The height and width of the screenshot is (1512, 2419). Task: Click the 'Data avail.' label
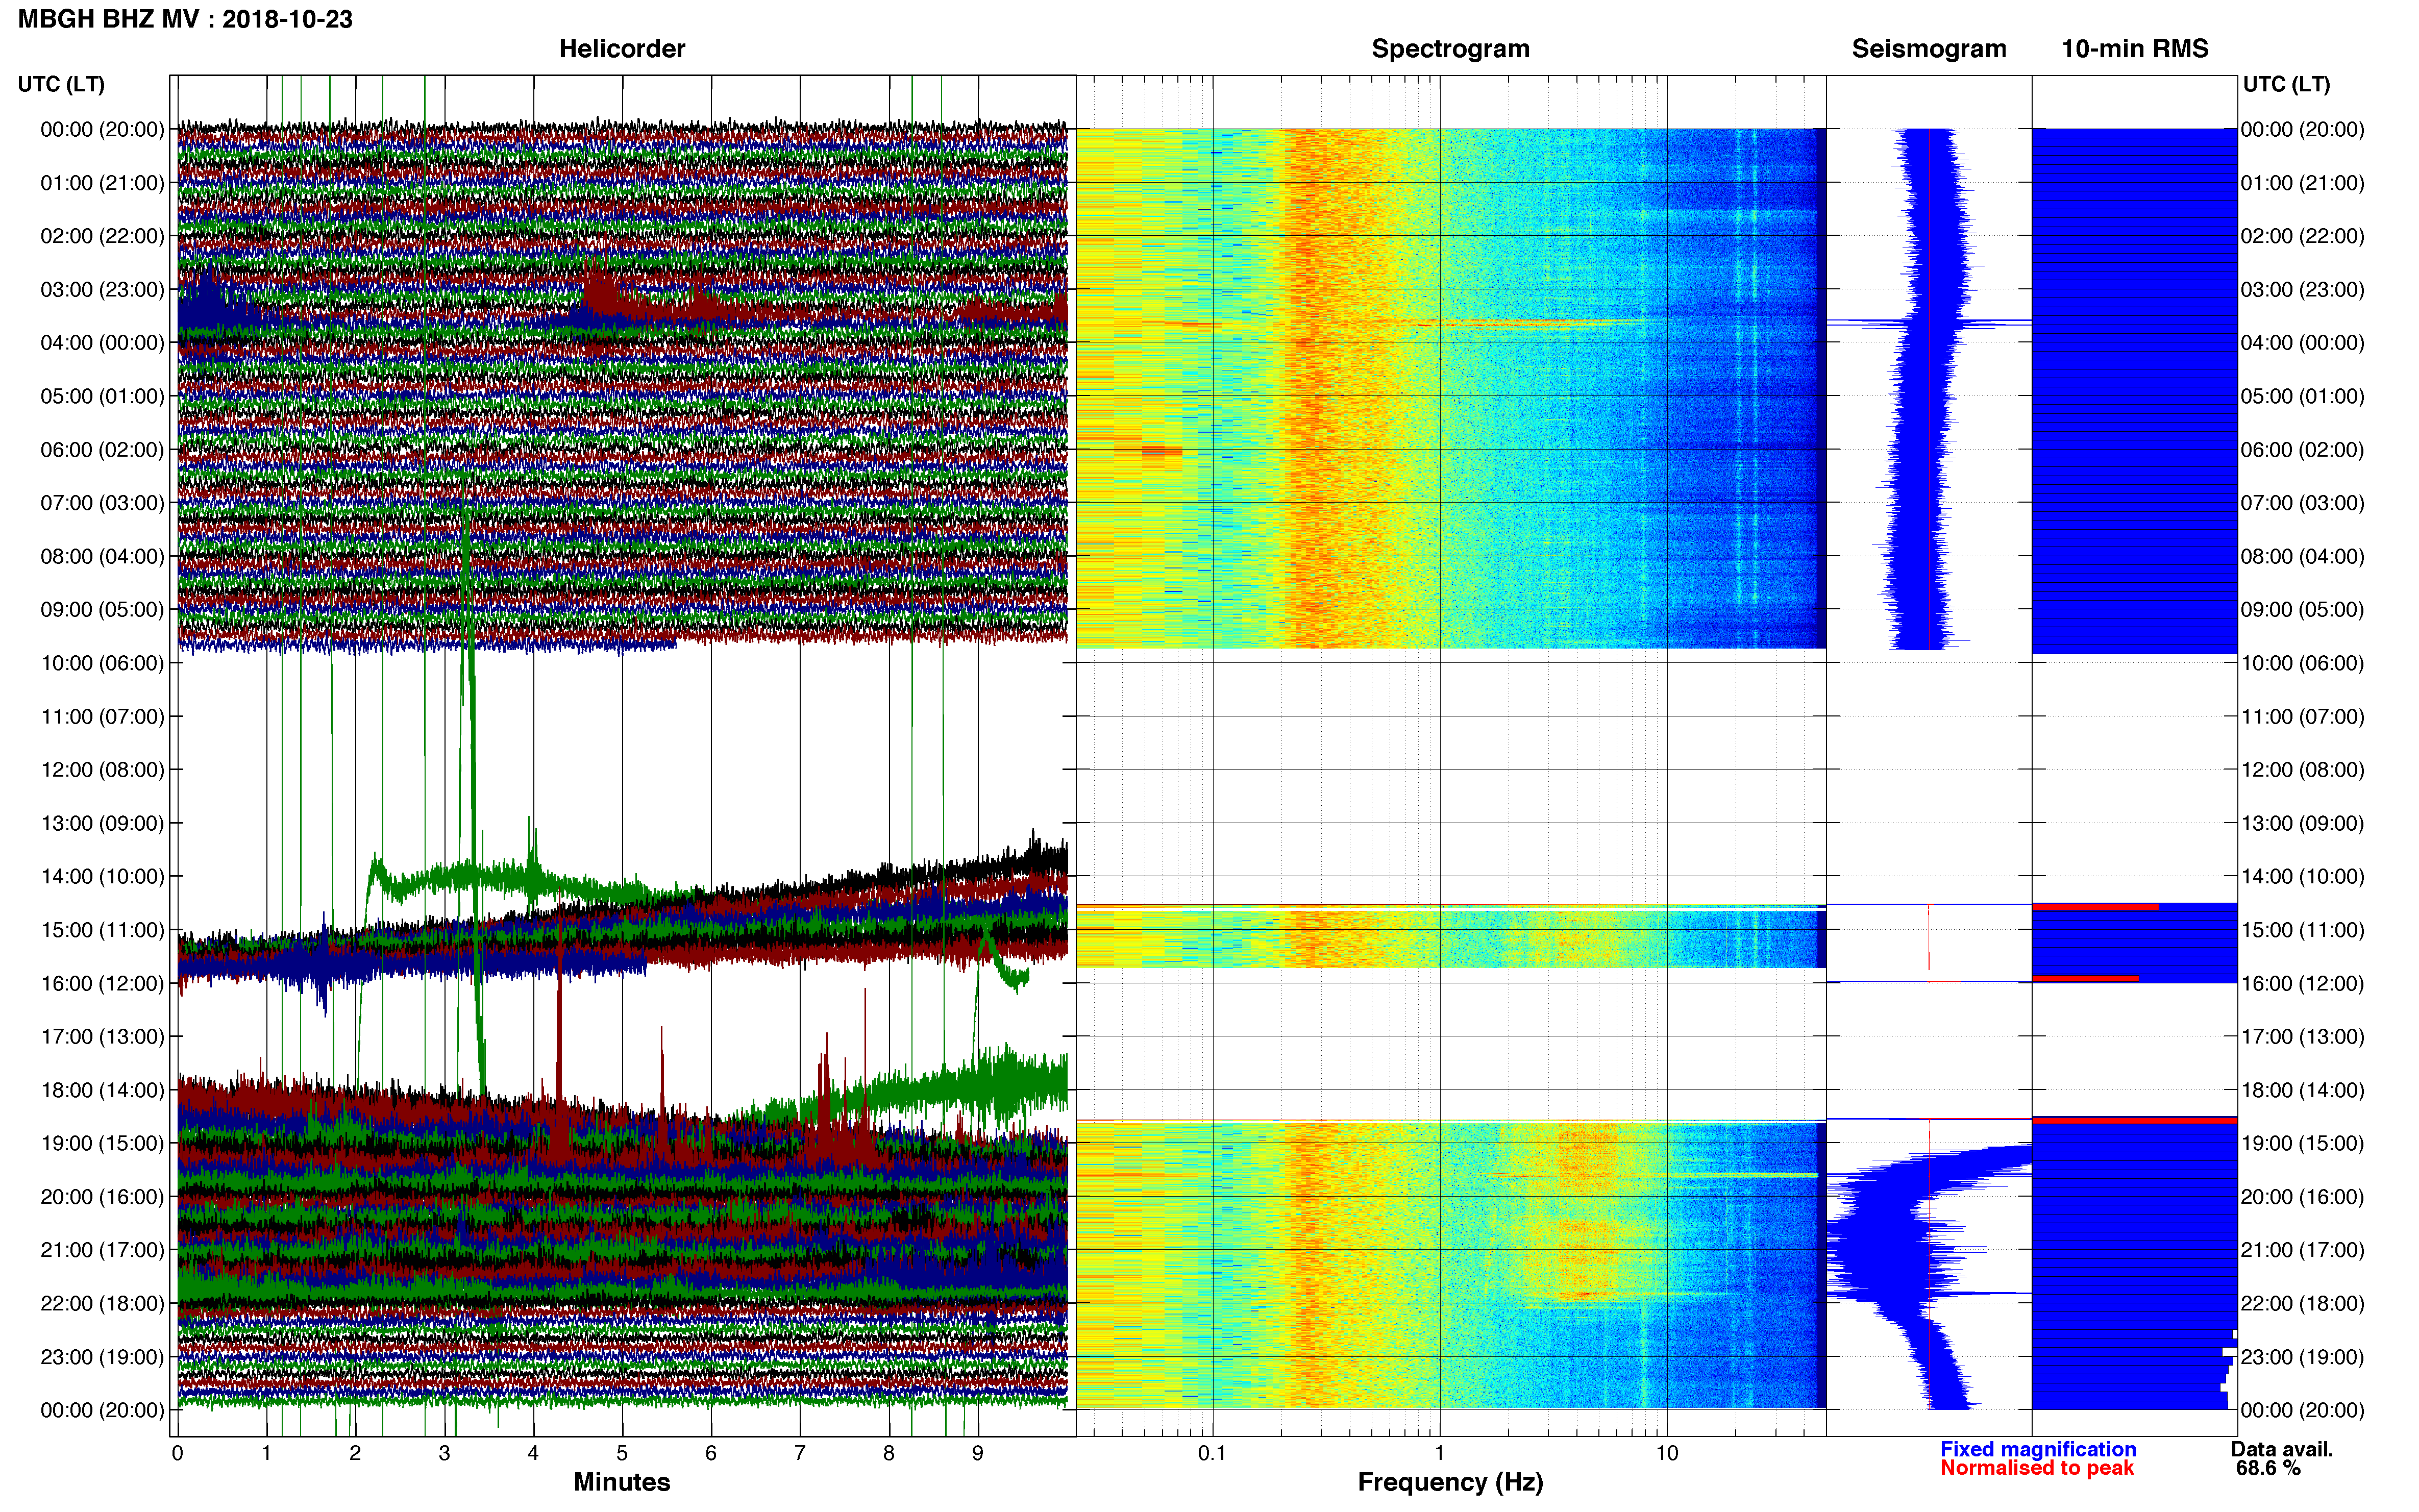tap(2281, 1449)
